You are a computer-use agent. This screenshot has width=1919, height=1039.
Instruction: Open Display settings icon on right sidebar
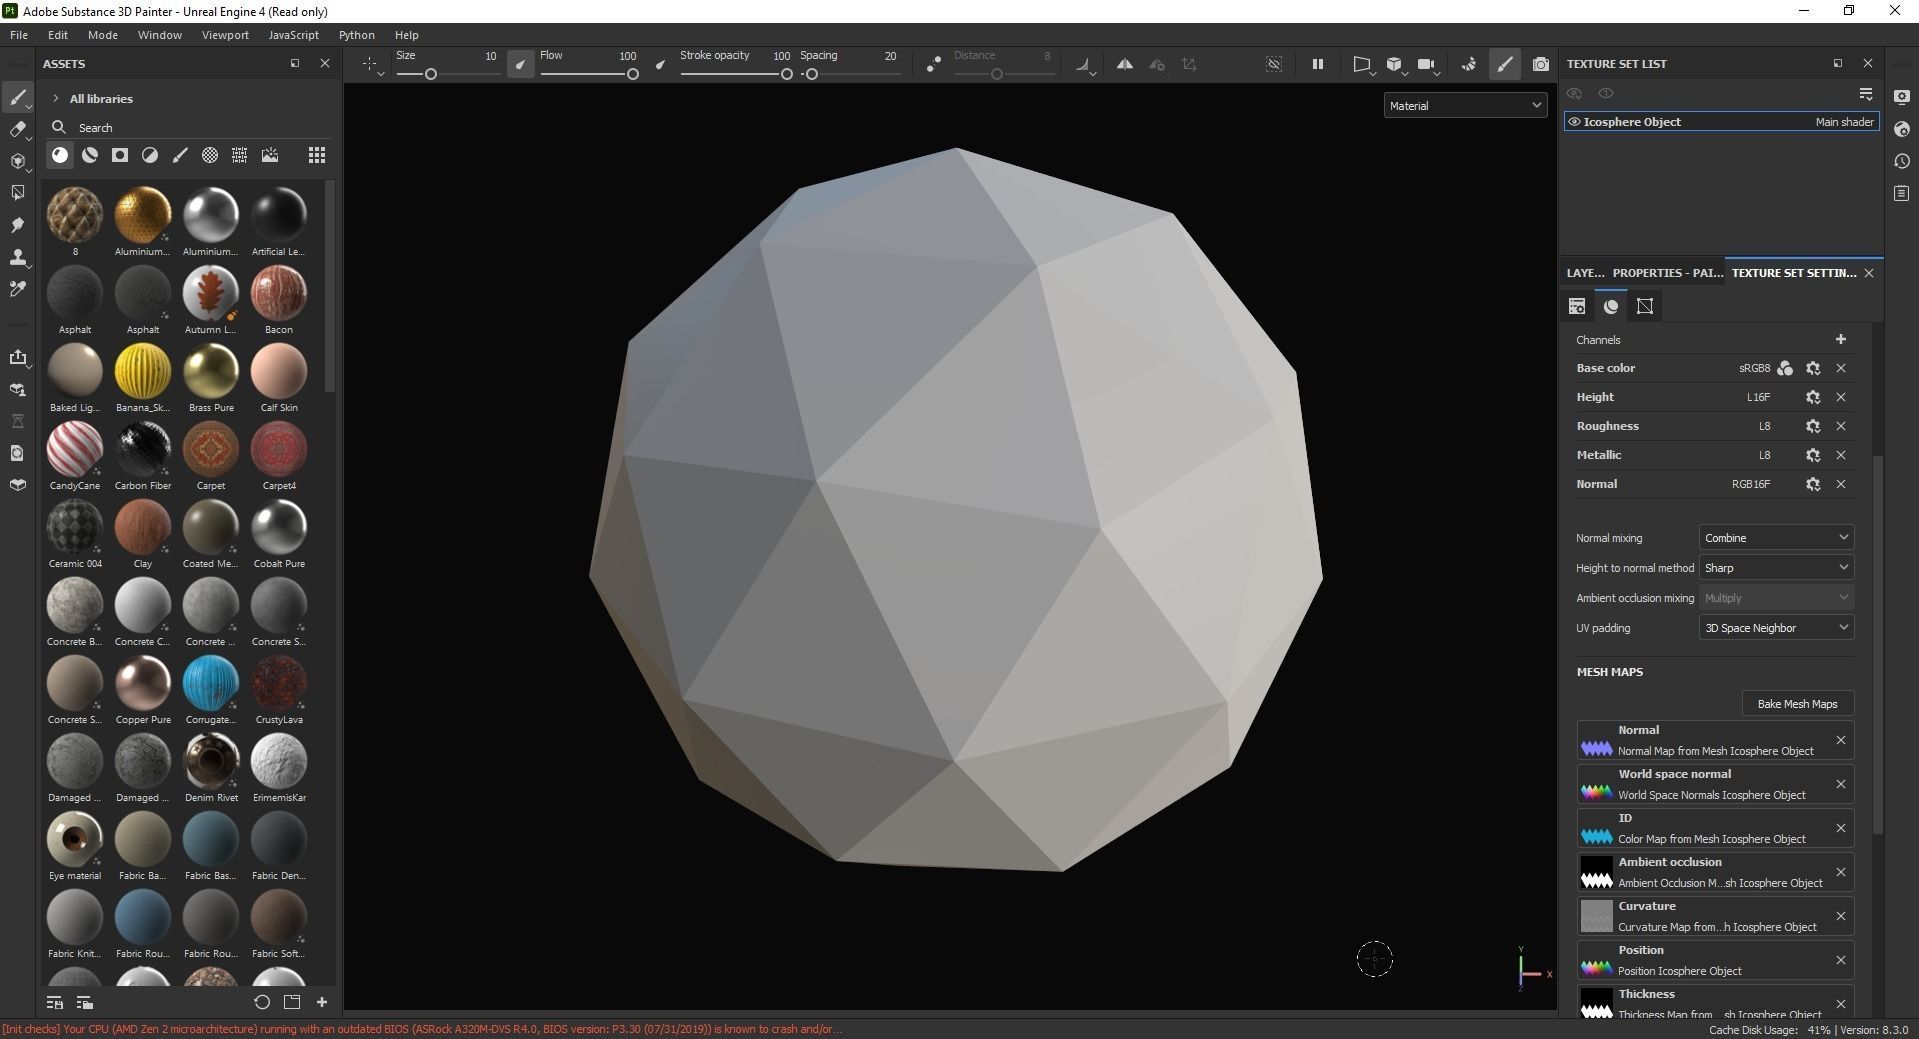pyautogui.click(x=1902, y=97)
